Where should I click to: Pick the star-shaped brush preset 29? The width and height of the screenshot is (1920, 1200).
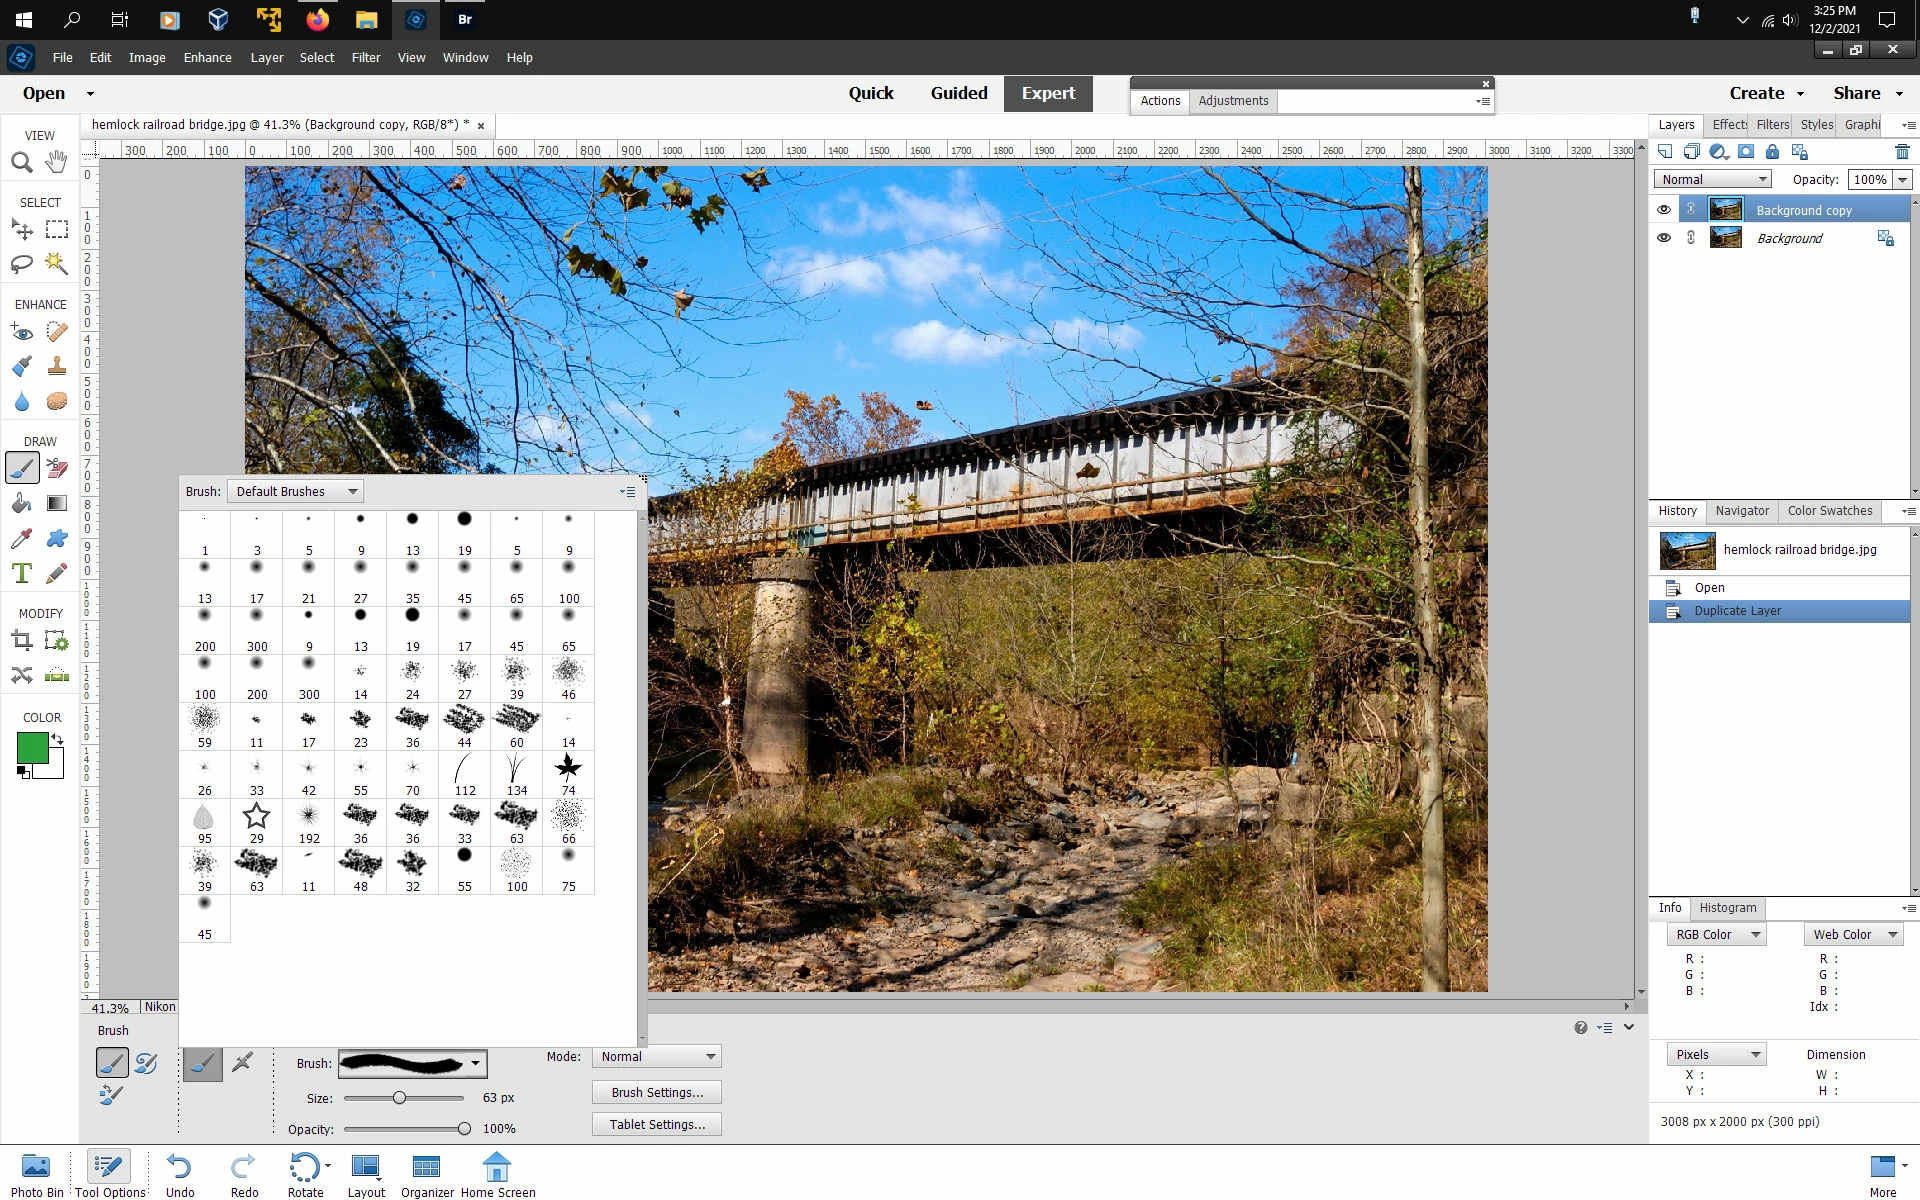[x=257, y=816]
